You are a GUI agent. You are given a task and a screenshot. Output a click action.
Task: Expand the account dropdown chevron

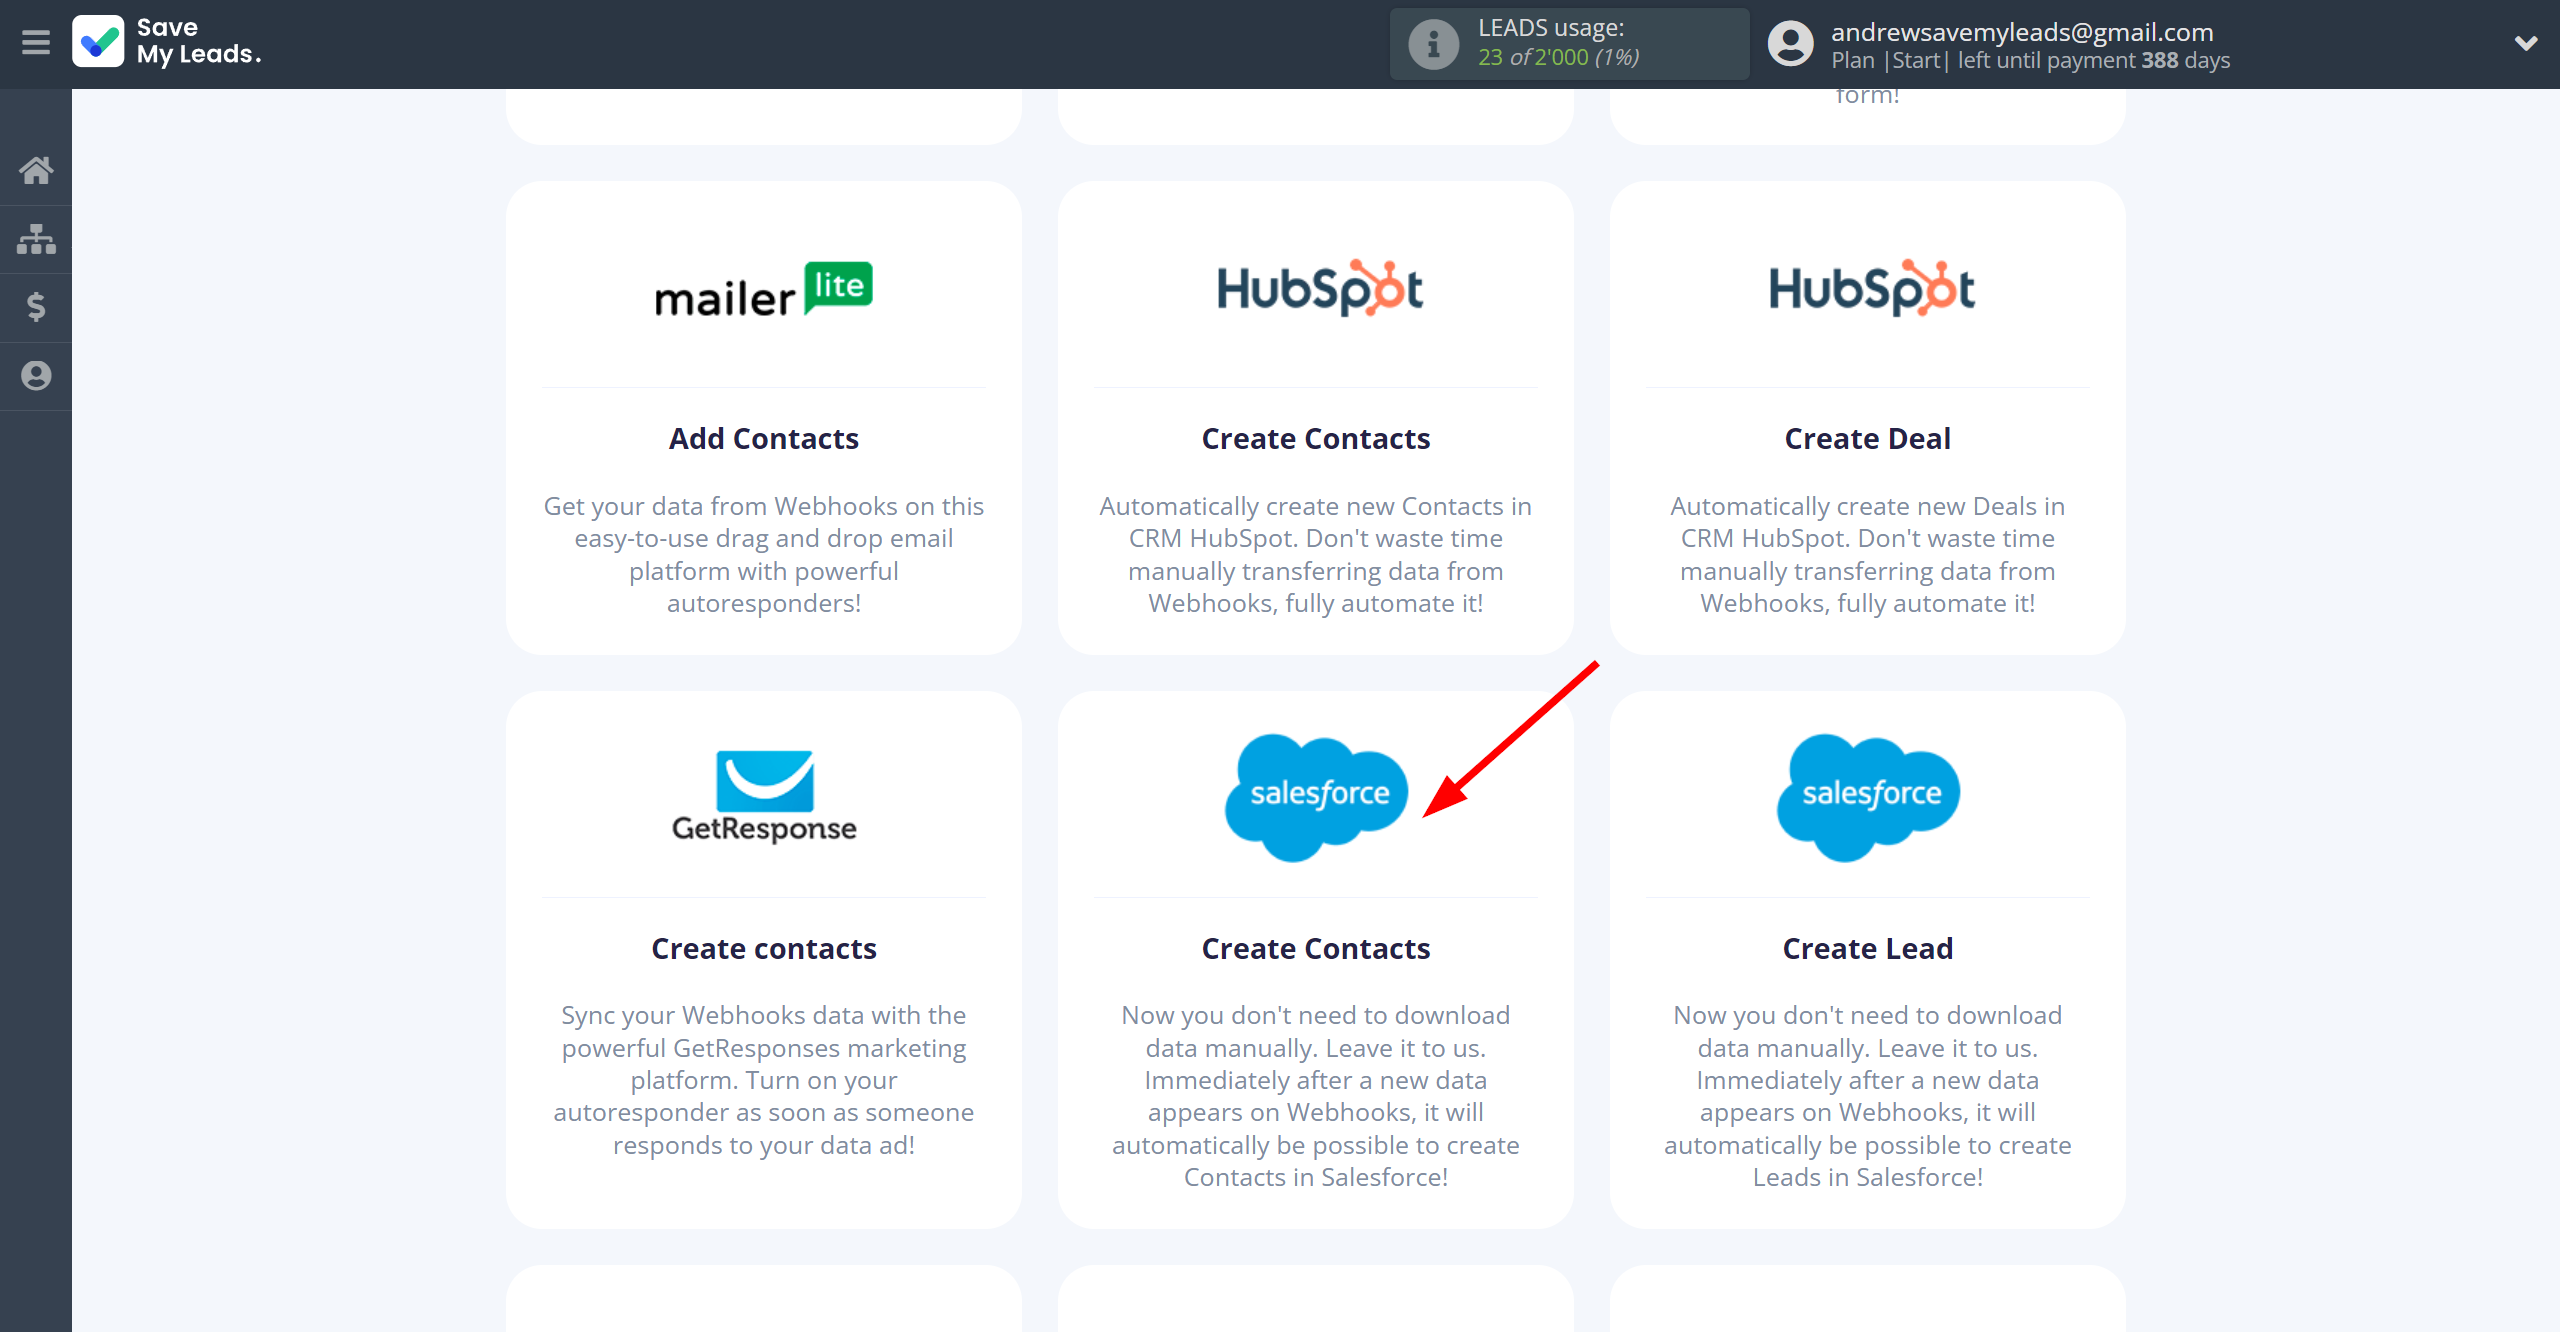pos(2526,43)
